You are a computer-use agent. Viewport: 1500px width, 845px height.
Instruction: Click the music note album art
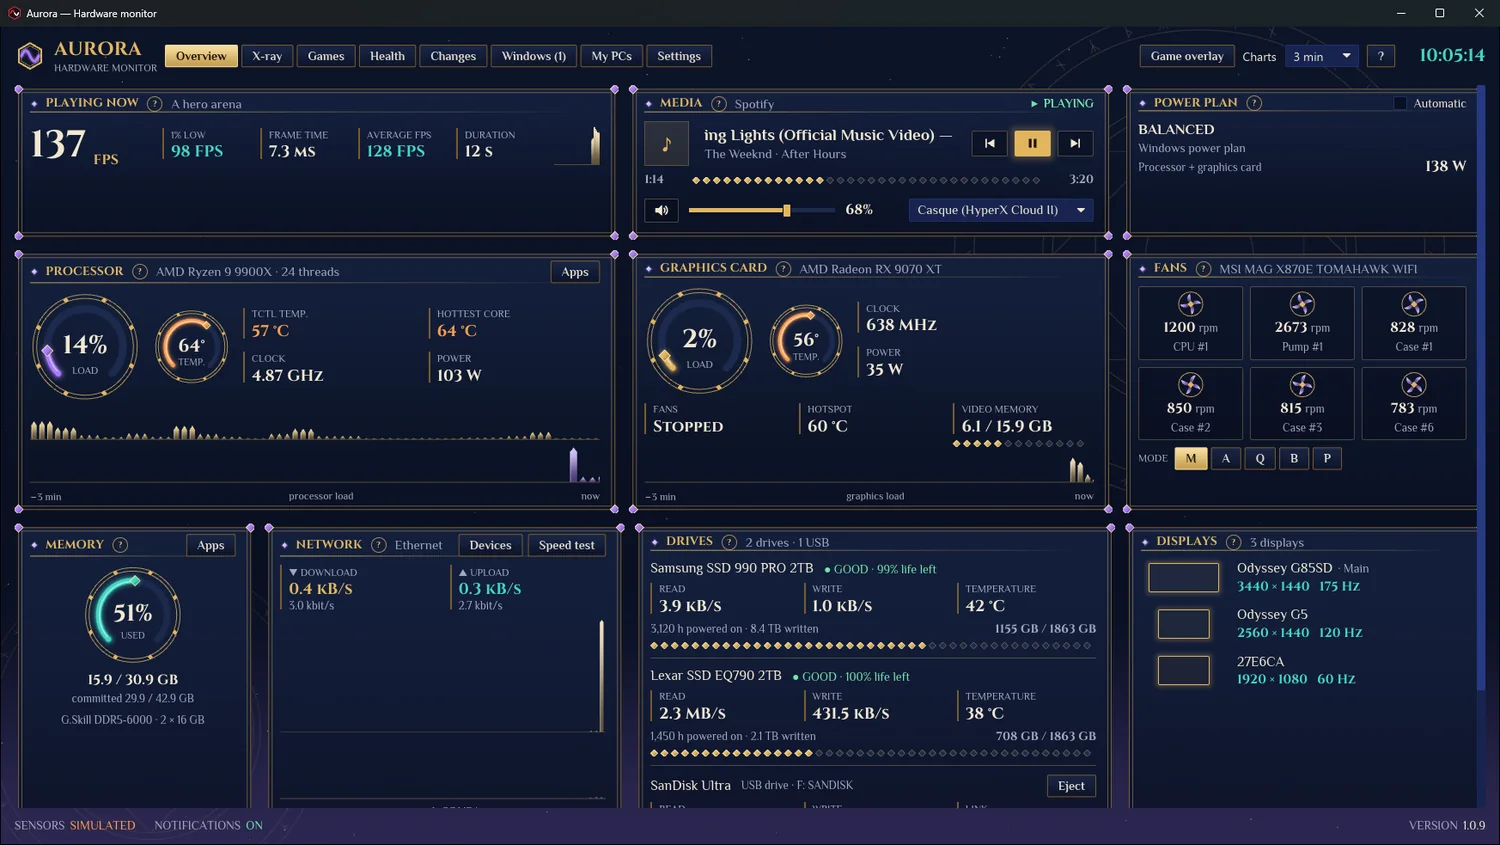pyautogui.click(x=666, y=144)
